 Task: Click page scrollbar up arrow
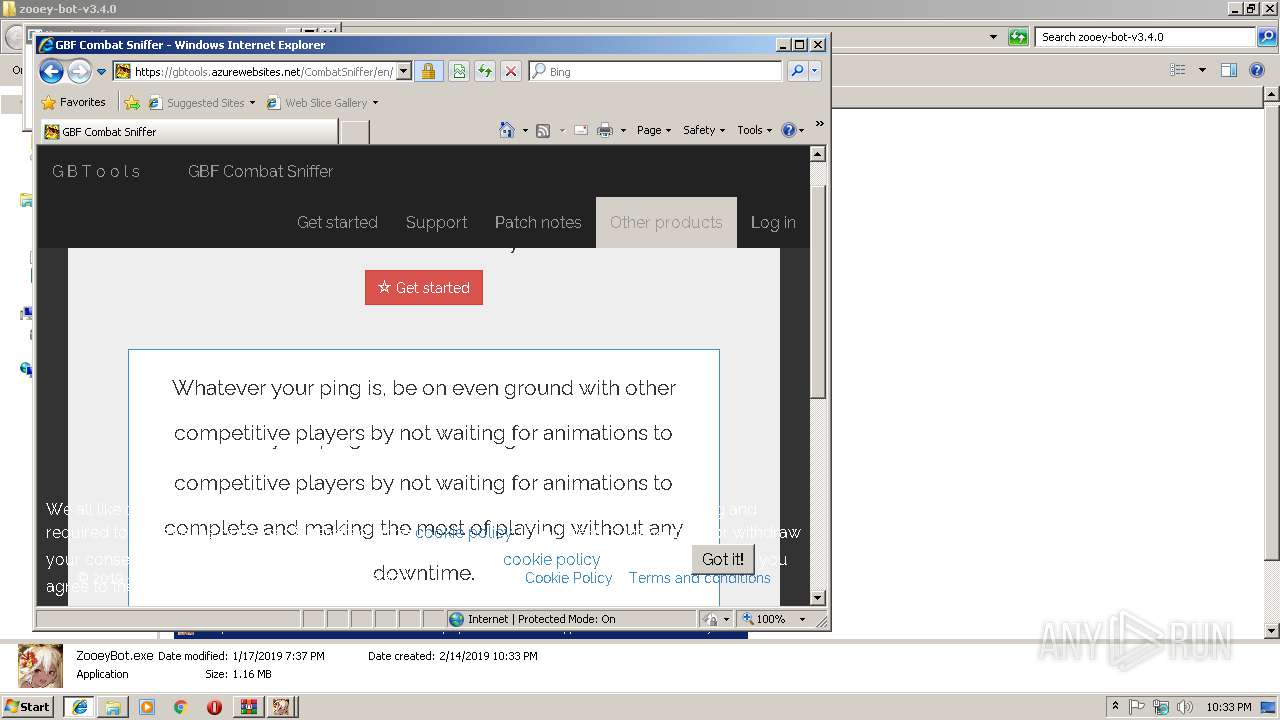tap(817, 154)
